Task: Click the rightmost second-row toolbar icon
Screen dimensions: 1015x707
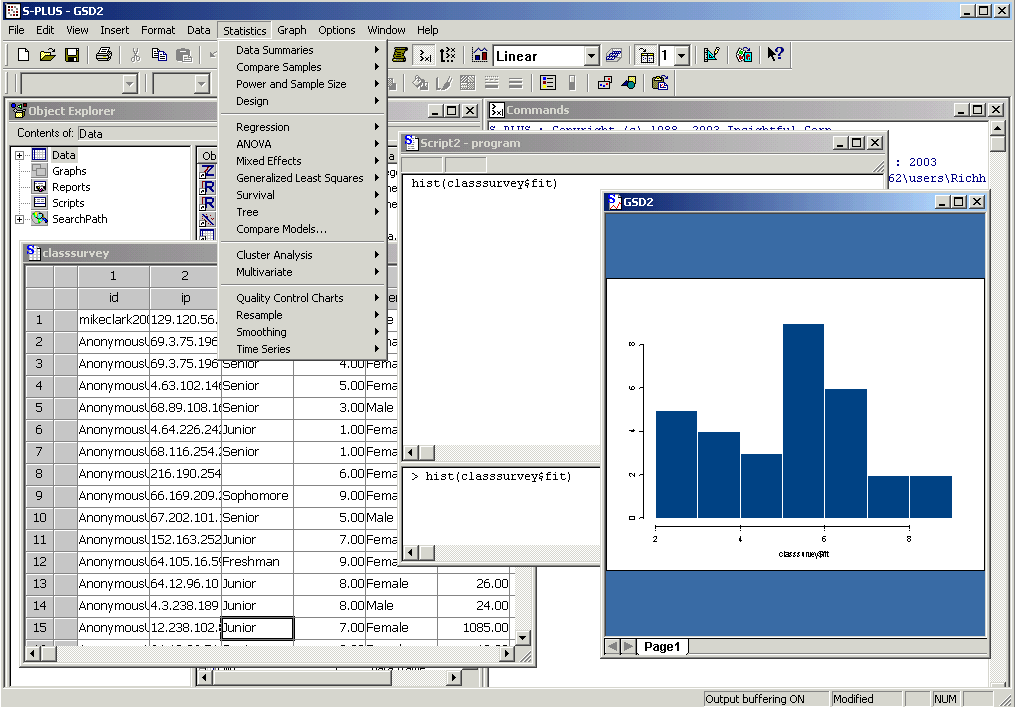Action: coord(660,83)
